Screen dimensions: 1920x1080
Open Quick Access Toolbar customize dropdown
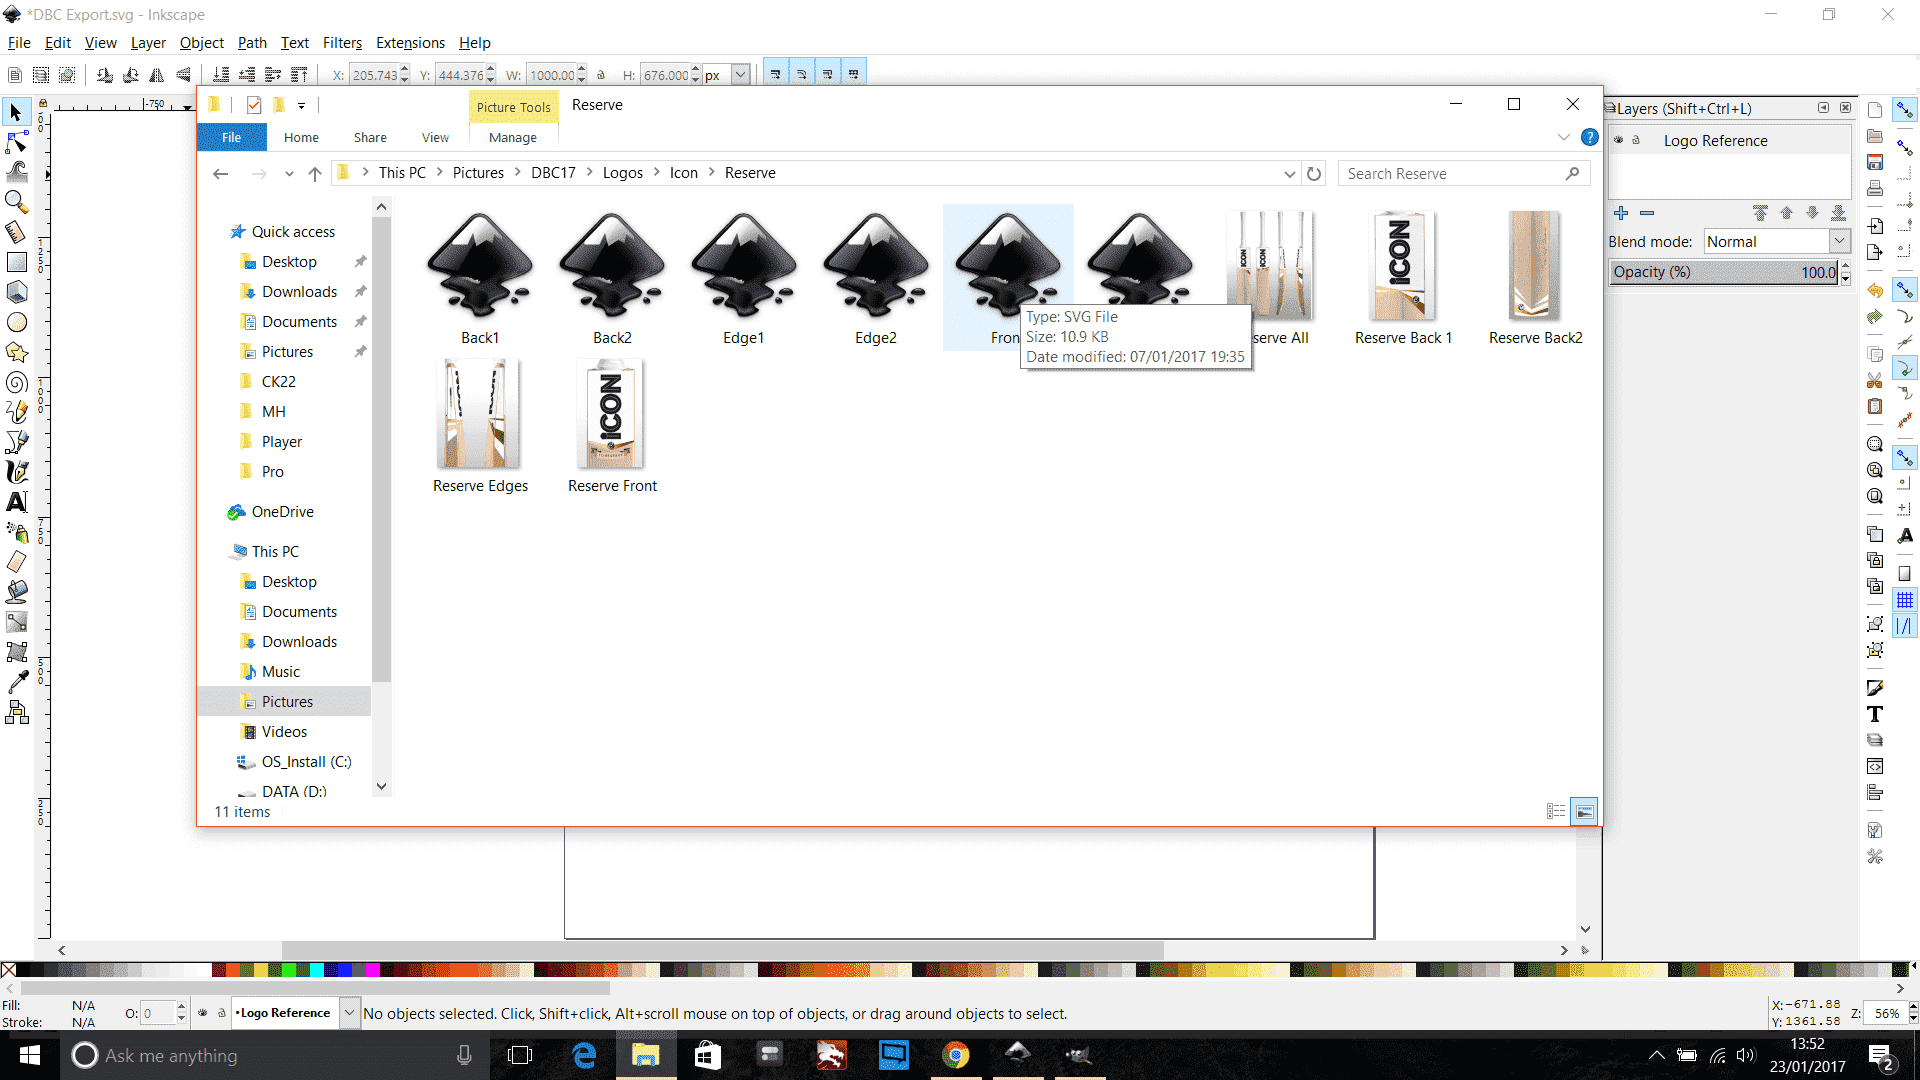tap(301, 105)
